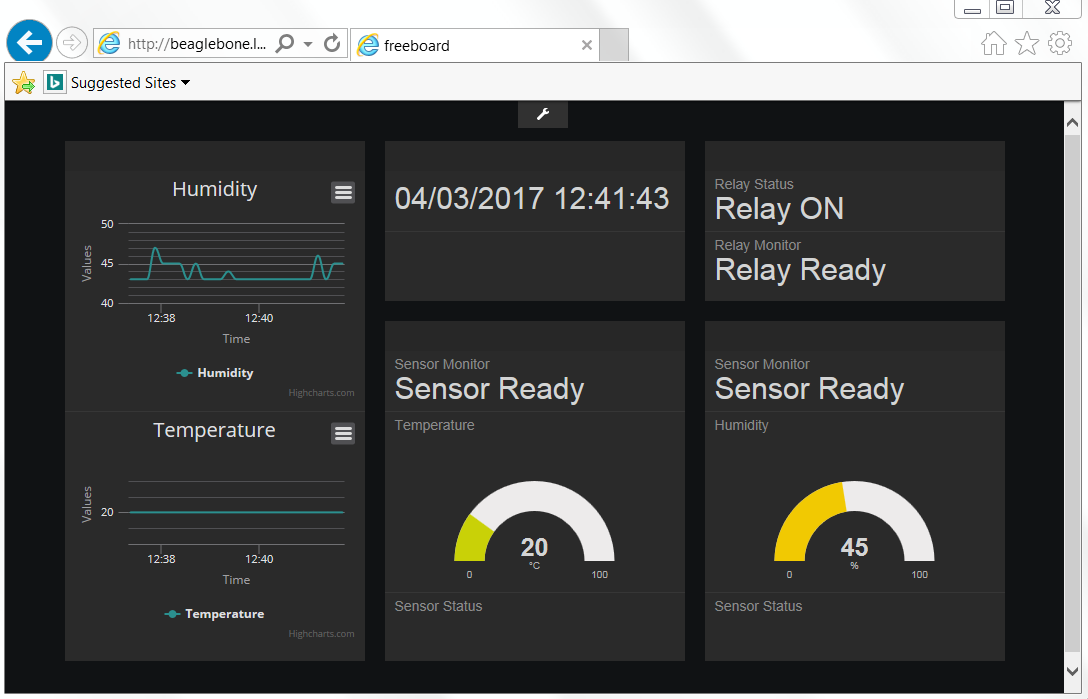
Task: Open the Humidity chart export menu
Action: (x=343, y=192)
